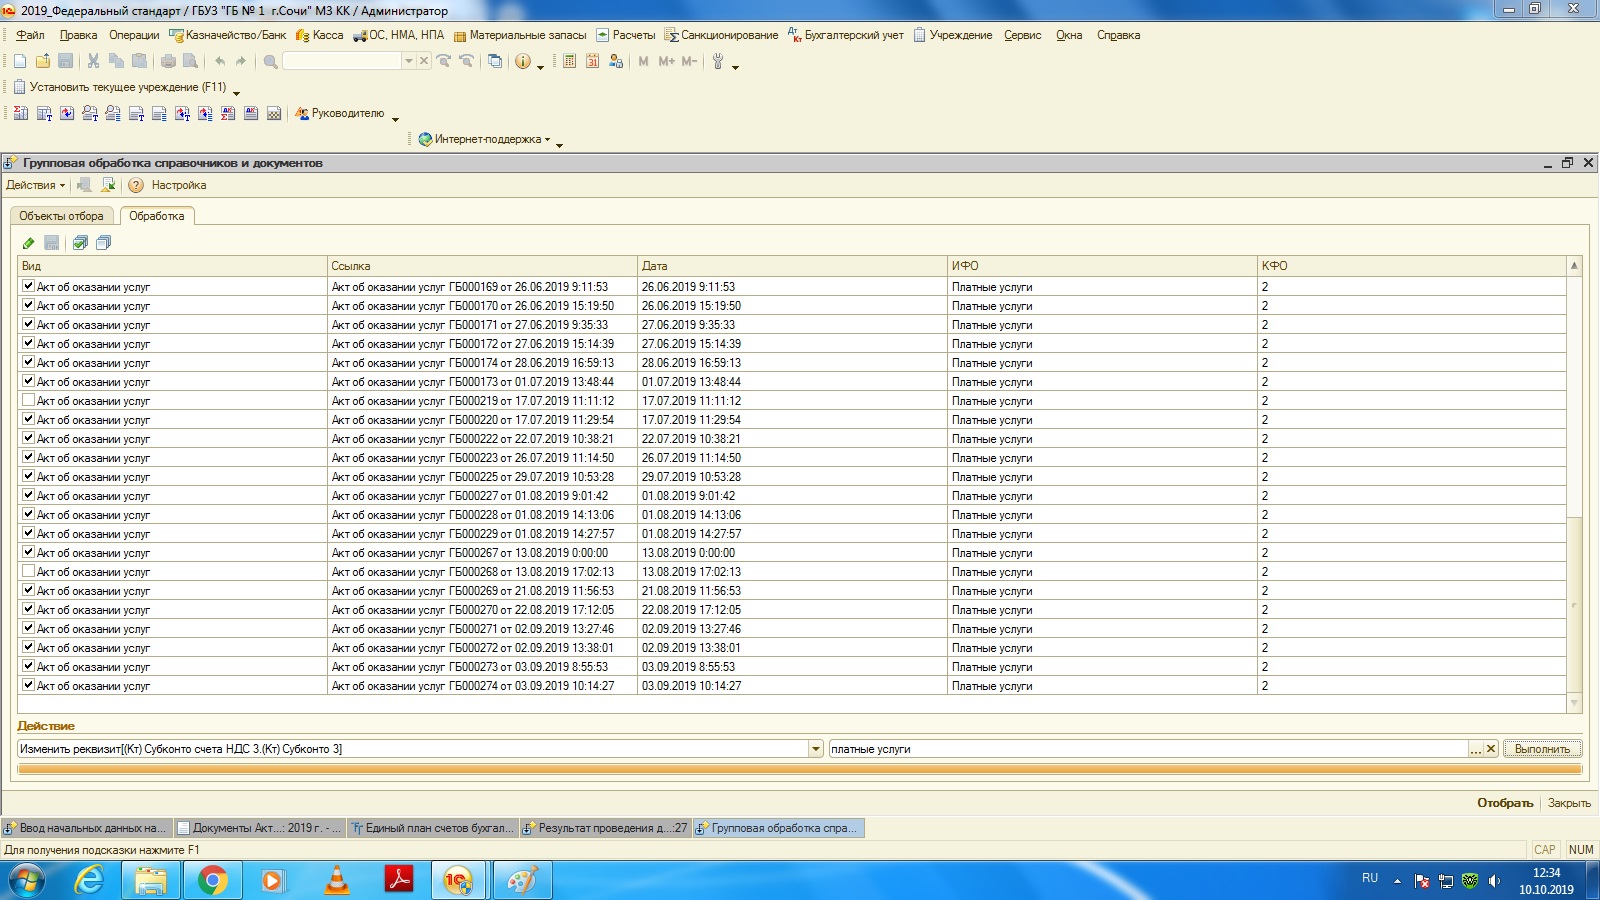Click the table vertical scrollbar thumb
Viewport: 1600px width, 900px height.
tap(1574, 604)
